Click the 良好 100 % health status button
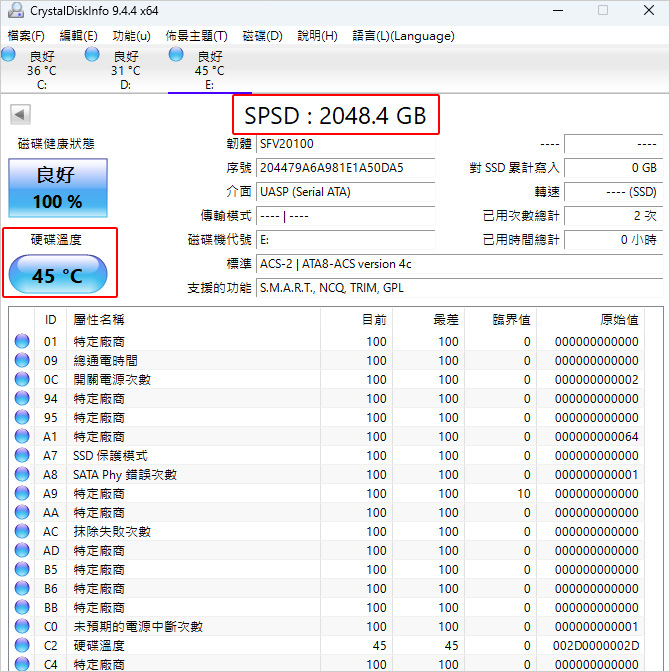This screenshot has height=672, width=670. (x=58, y=188)
